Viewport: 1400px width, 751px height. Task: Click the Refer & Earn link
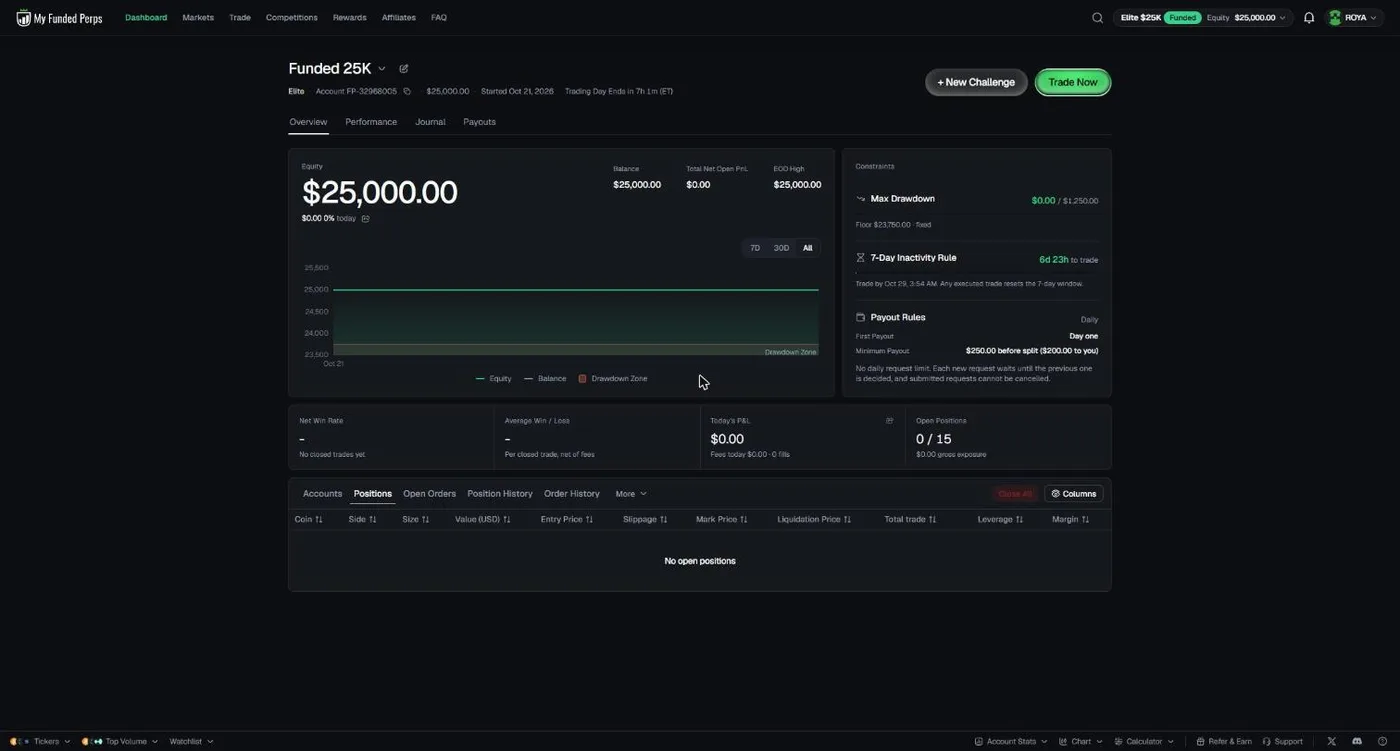(x=1224, y=742)
